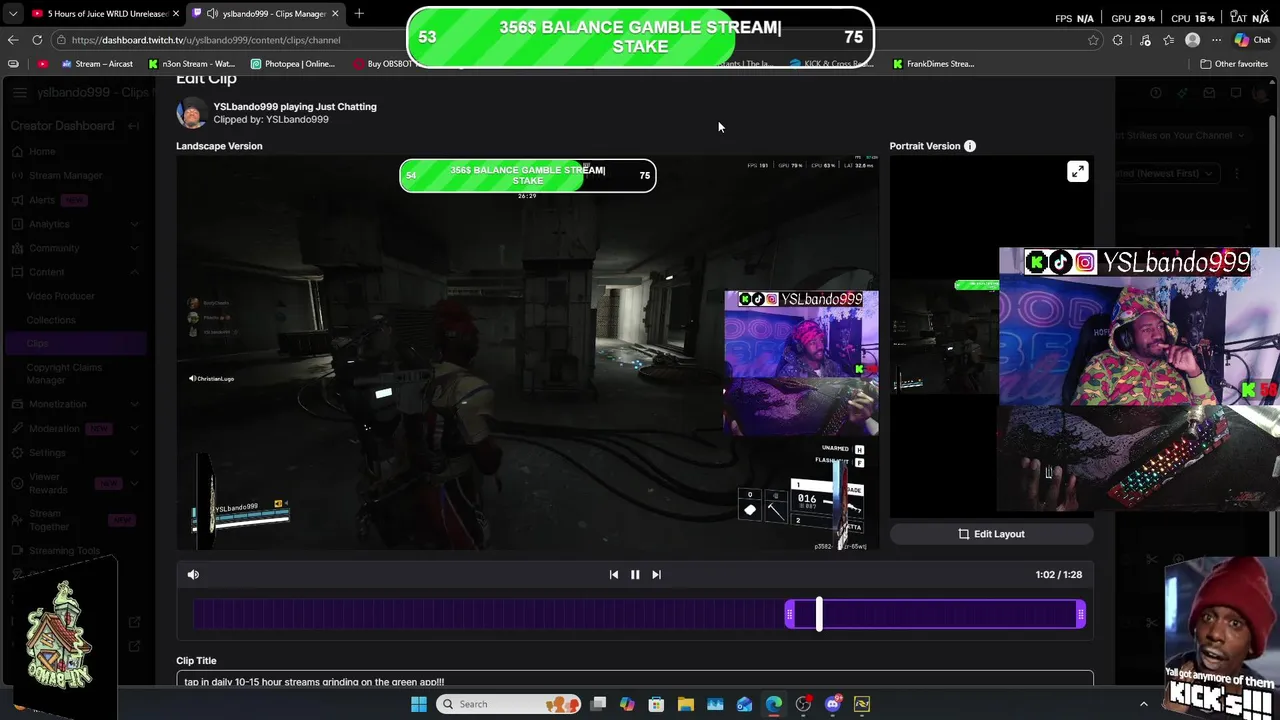Open the YSLbando999 channel avatar

point(191,113)
